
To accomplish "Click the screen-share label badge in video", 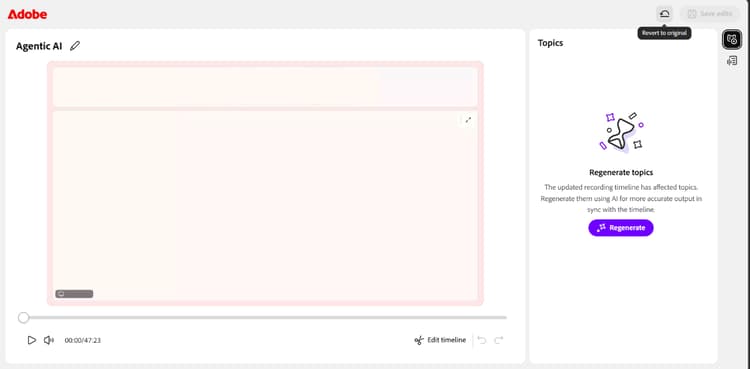I will (x=74, y=294).
